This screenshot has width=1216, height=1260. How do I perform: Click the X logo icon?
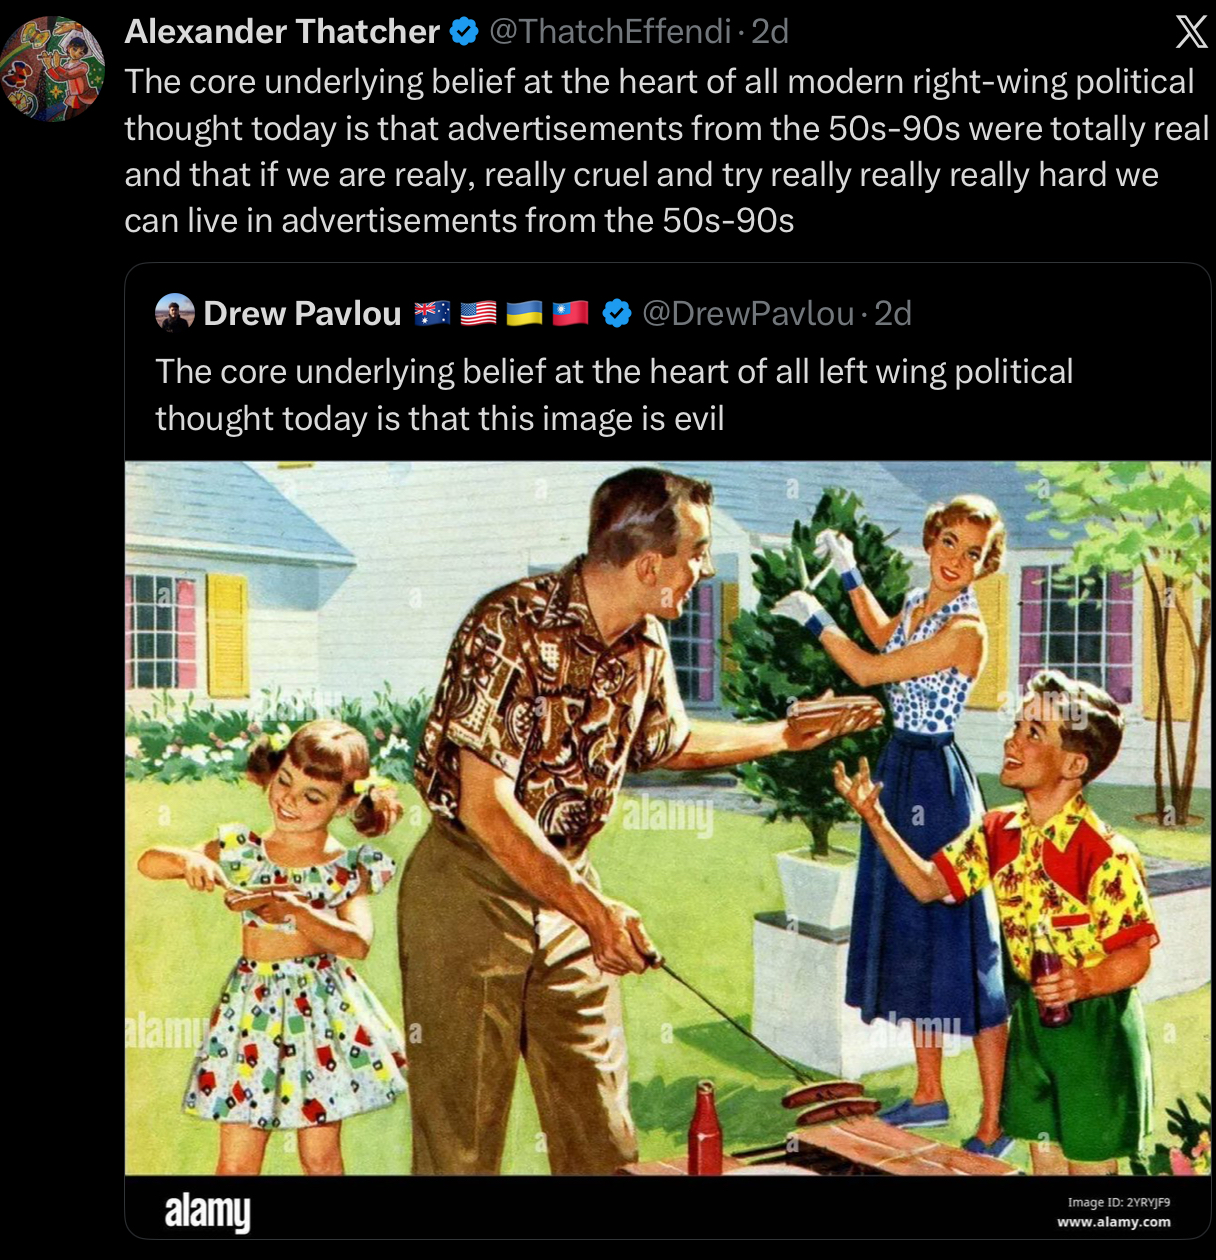pyautogui.click(x=1190, y=32)
